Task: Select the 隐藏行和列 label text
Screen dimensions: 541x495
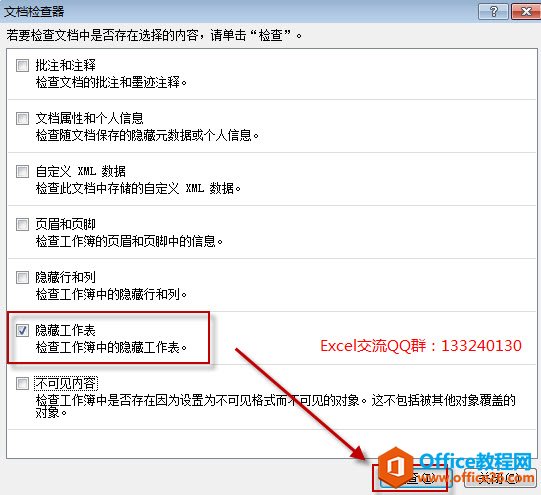Action: [66, 277]
